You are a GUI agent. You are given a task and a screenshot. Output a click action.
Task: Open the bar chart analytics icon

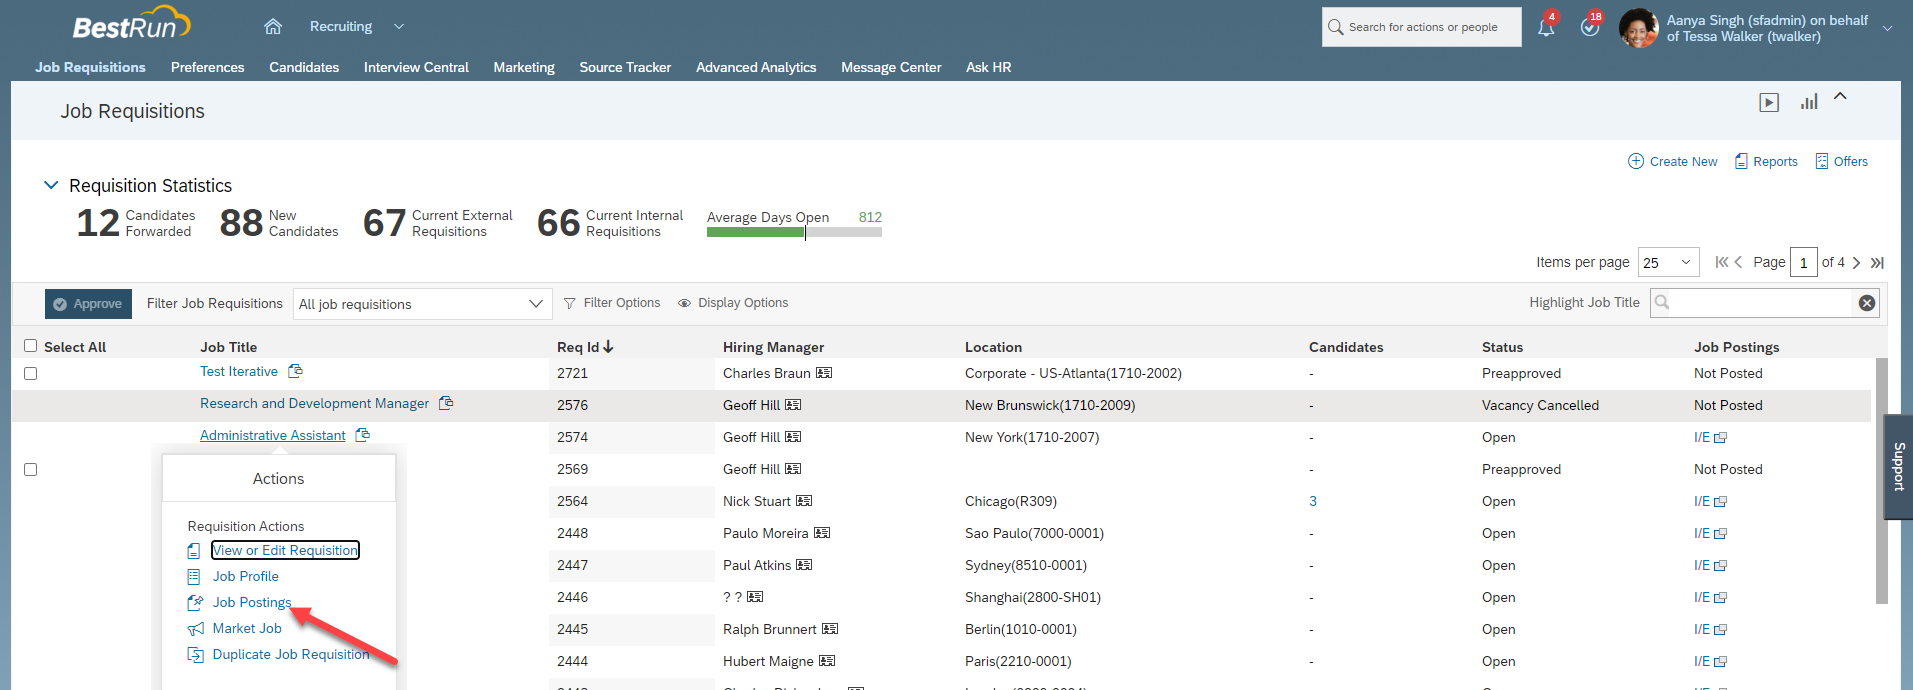(1809, 102)
